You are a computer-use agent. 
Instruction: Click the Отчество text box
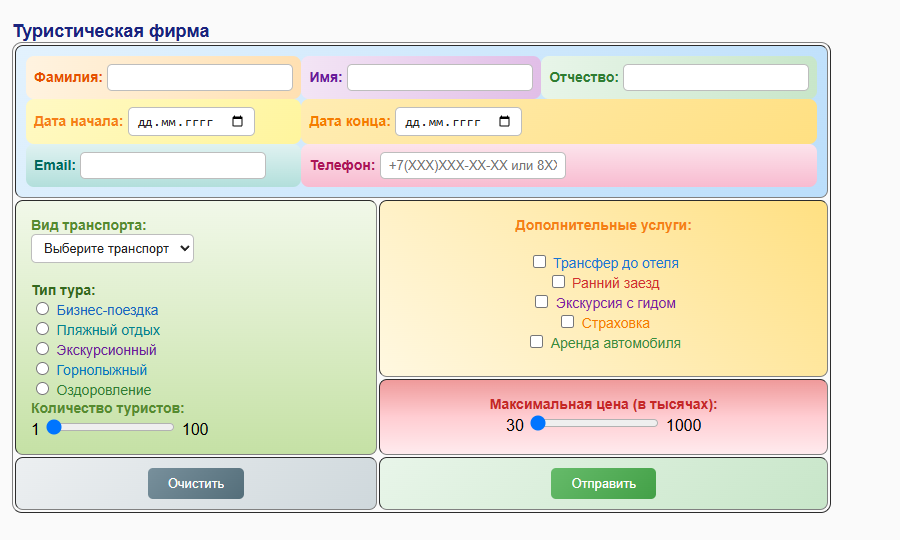coord(715,78)
